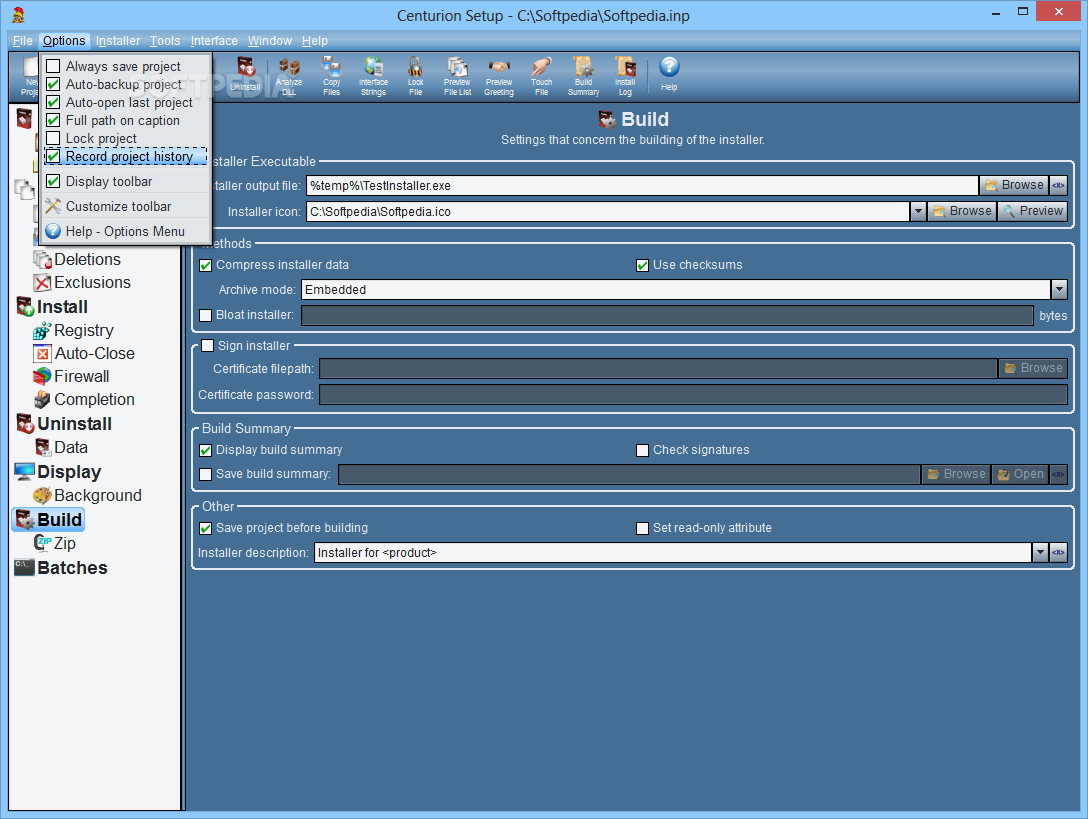Image resolution: width=1088 pixels, height=819 pixels.
Task: Expand the Installer description dropdown arrow
Action: click(1039, 552)
